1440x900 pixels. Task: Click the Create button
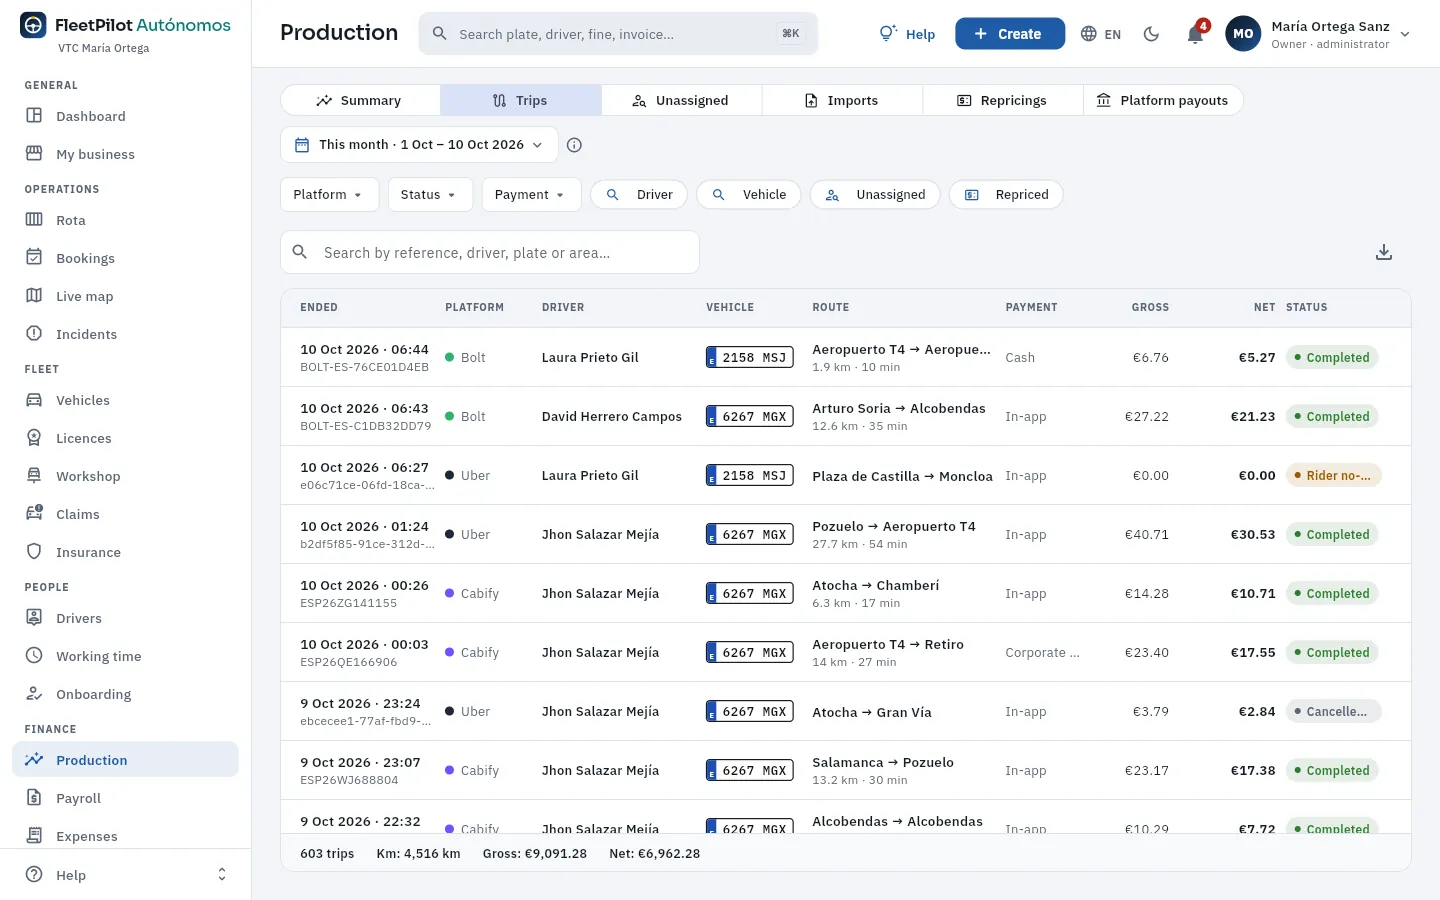point(1010,34)
